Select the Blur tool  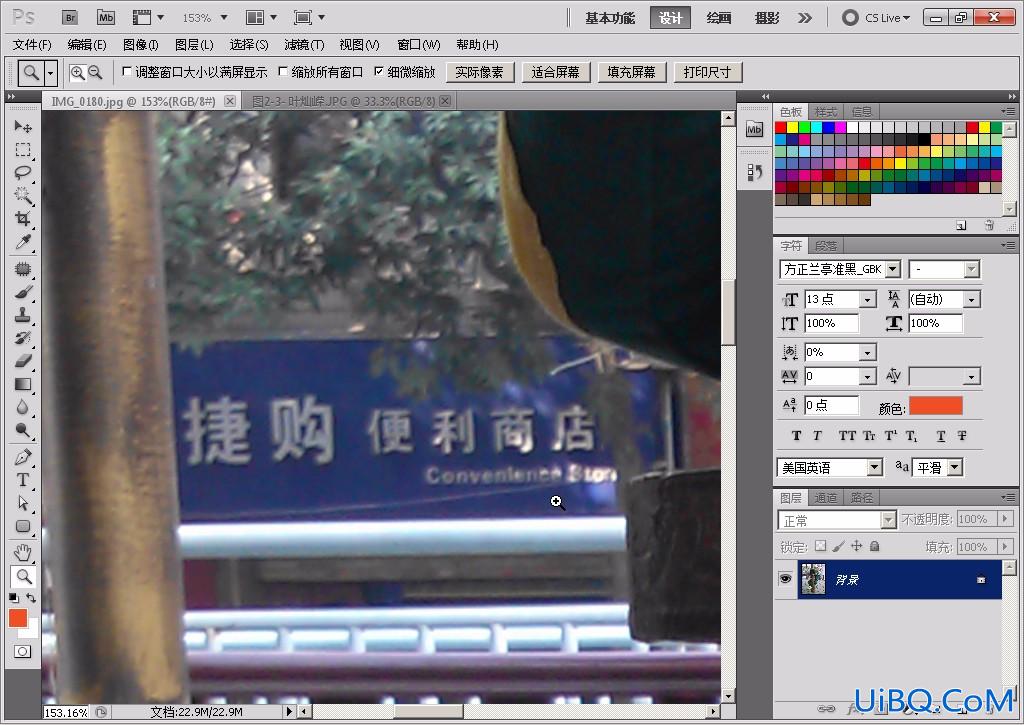point(23,407)
